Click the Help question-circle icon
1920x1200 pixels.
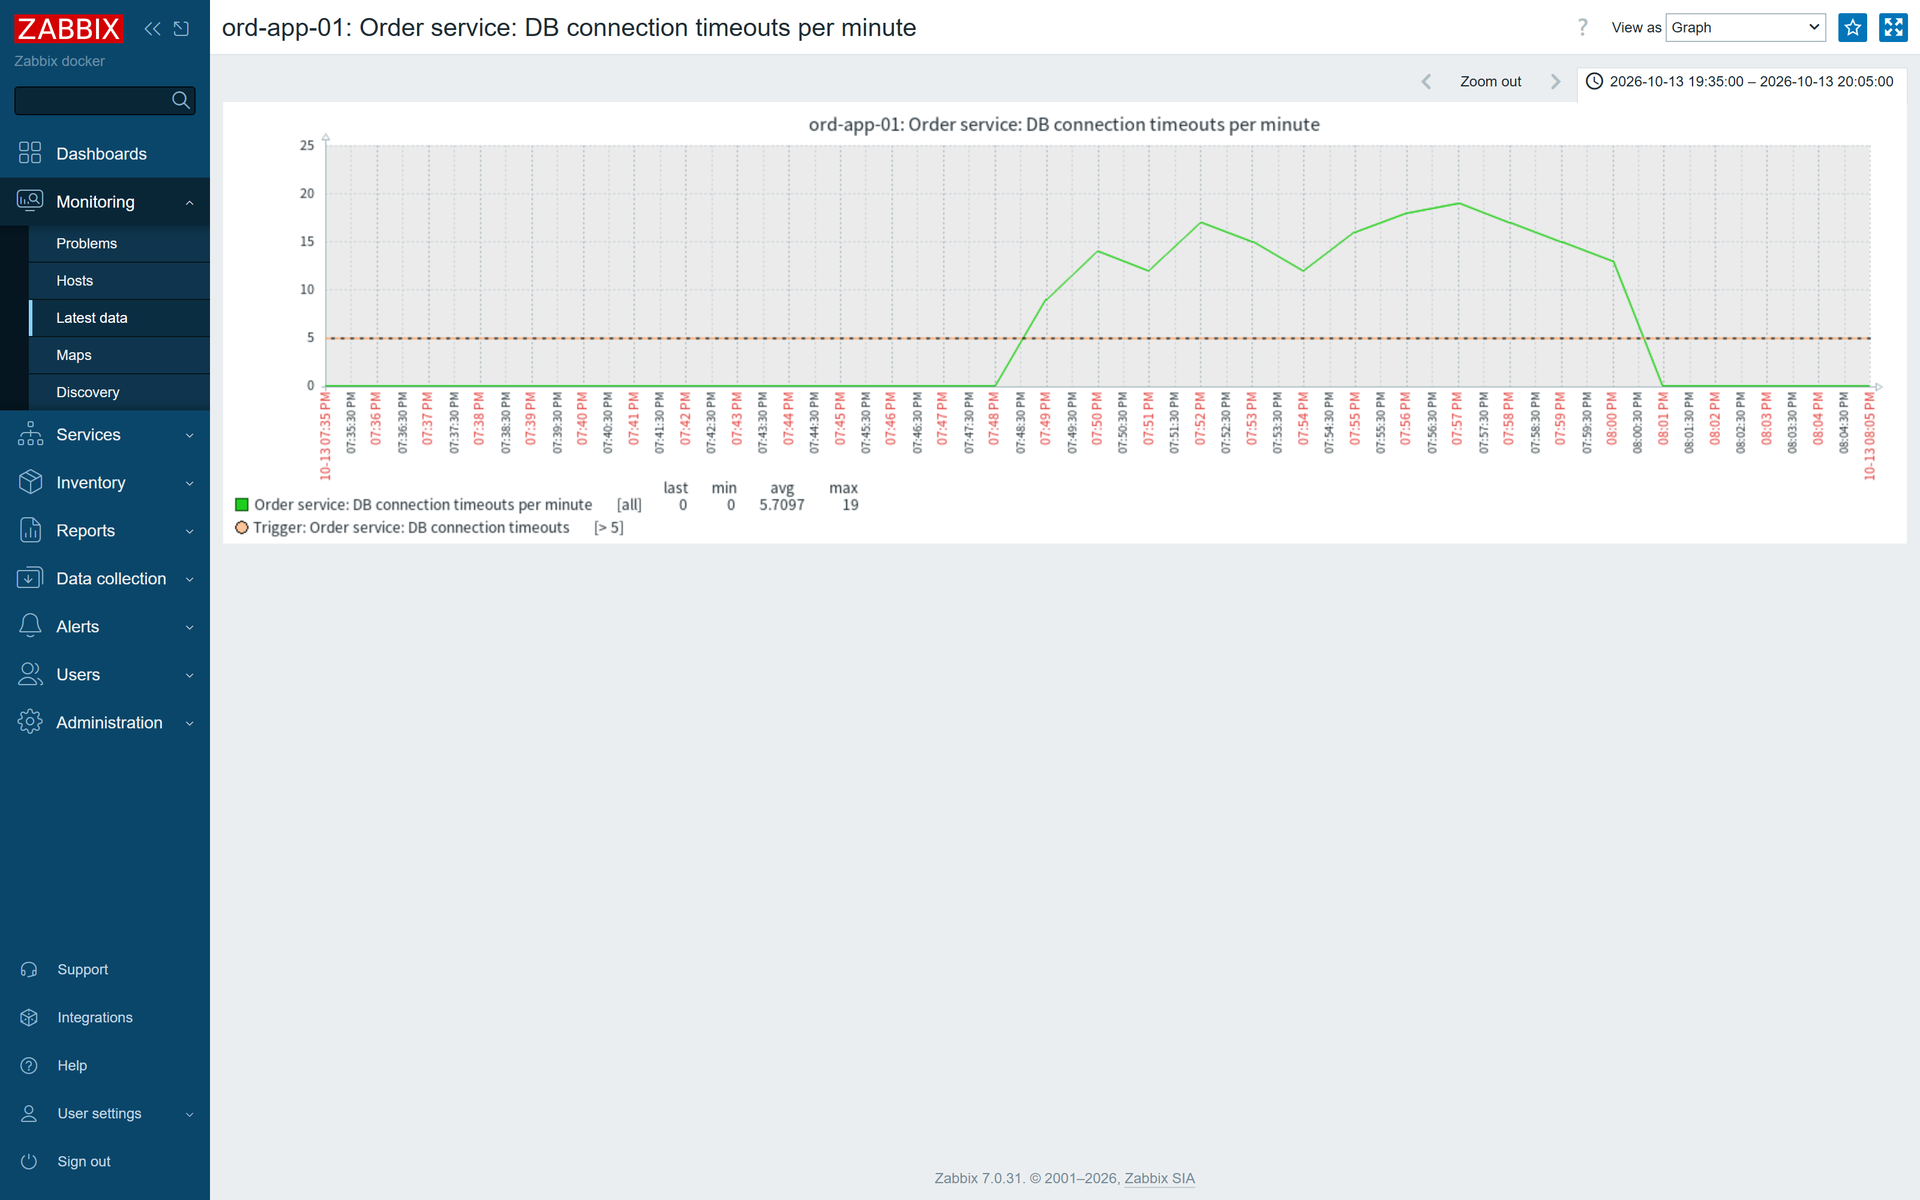click(29, 1065)
